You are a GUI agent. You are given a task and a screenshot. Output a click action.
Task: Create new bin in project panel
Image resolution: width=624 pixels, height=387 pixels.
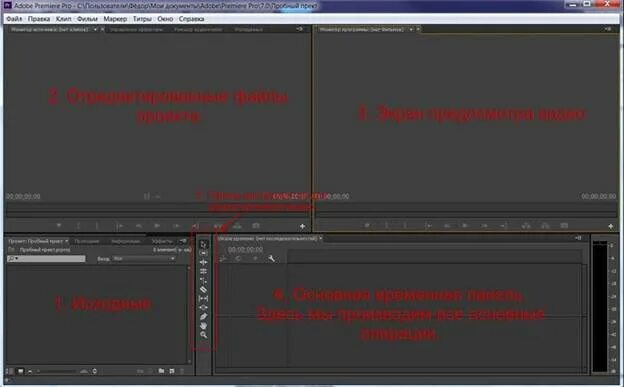coord(161,371)
